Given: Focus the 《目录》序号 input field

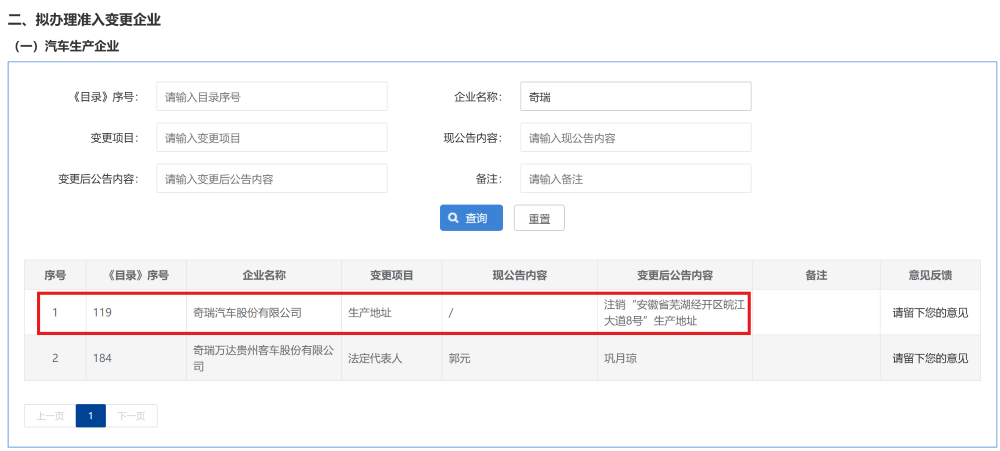Looking at the screenshot, I should (x=272, y=97).
